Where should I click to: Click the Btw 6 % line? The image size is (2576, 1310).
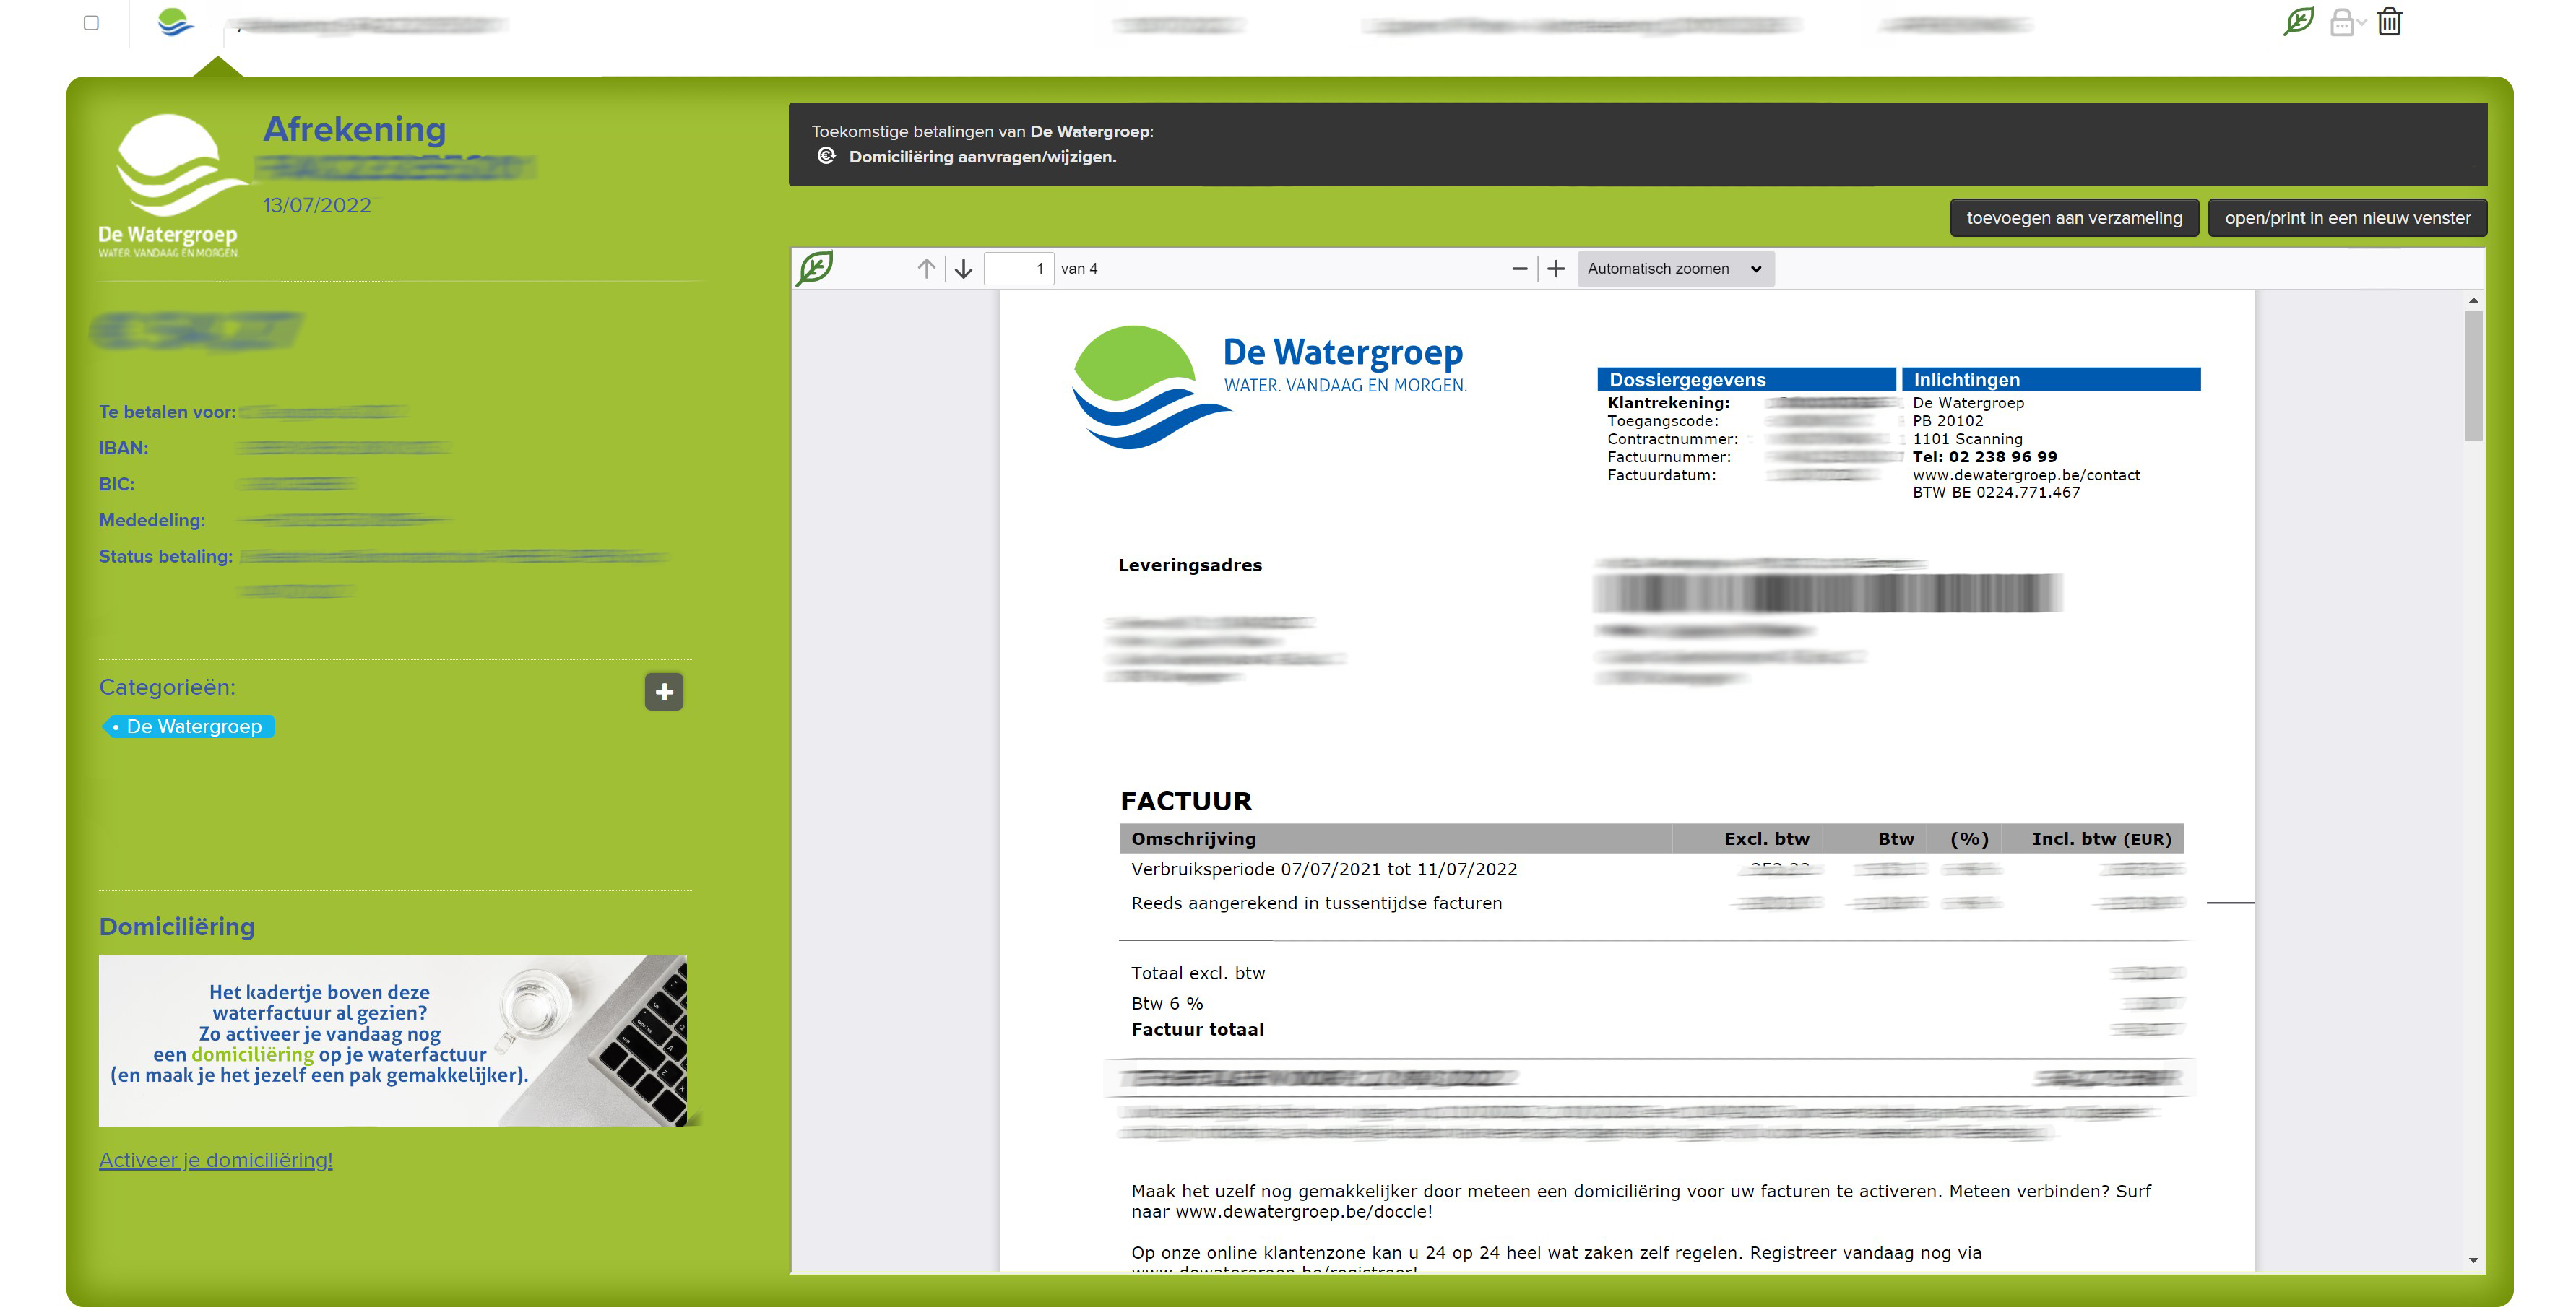(1166, 1003)
